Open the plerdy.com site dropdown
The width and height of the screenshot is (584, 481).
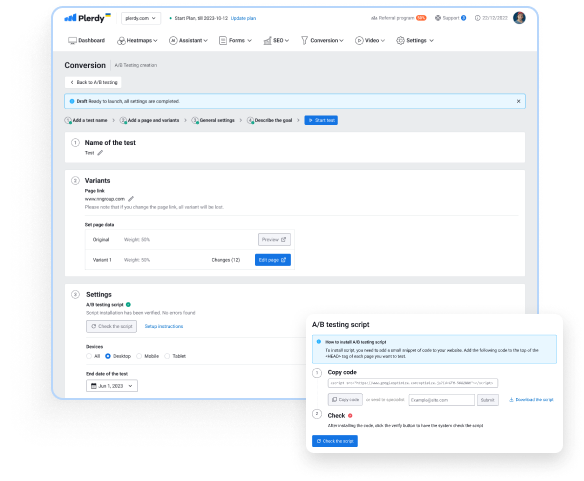141,18
